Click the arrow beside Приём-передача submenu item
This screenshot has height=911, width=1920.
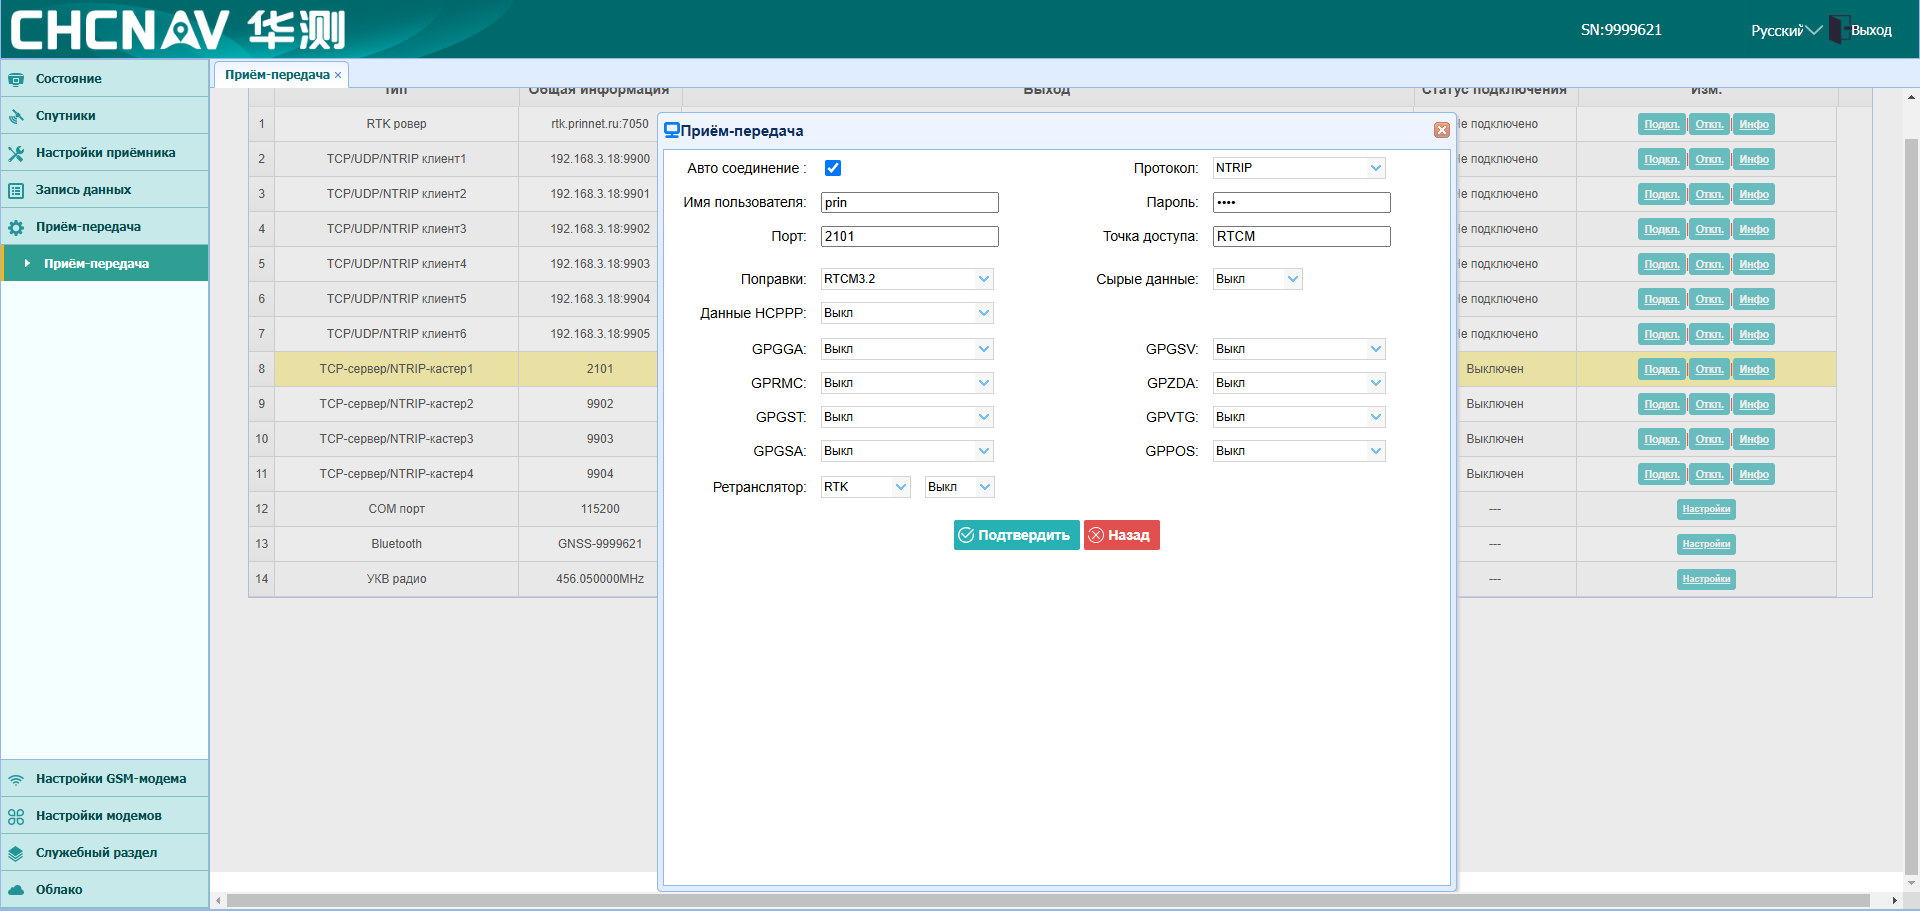click(x=27, y=263)
